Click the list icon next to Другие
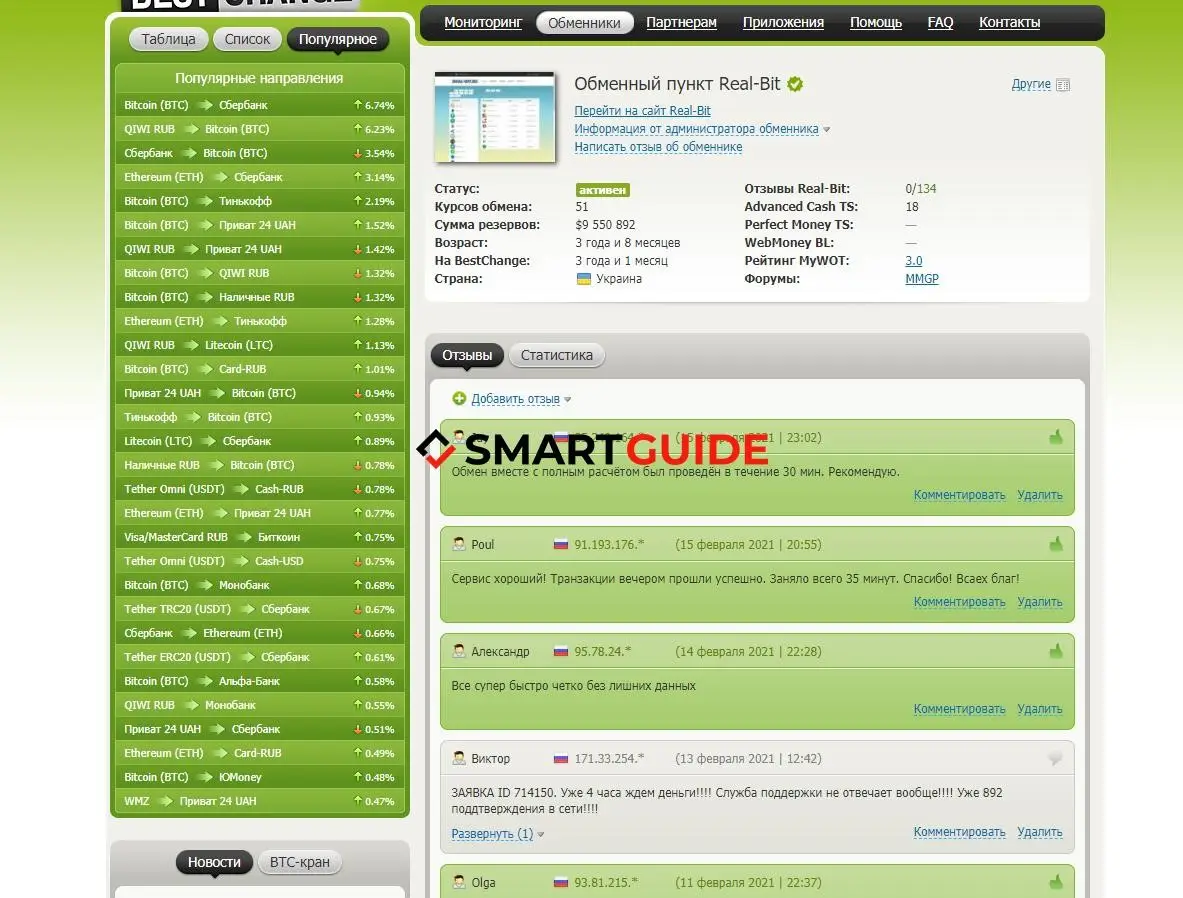Screen dimensions: 1183x898 (x=1063, y=85)
